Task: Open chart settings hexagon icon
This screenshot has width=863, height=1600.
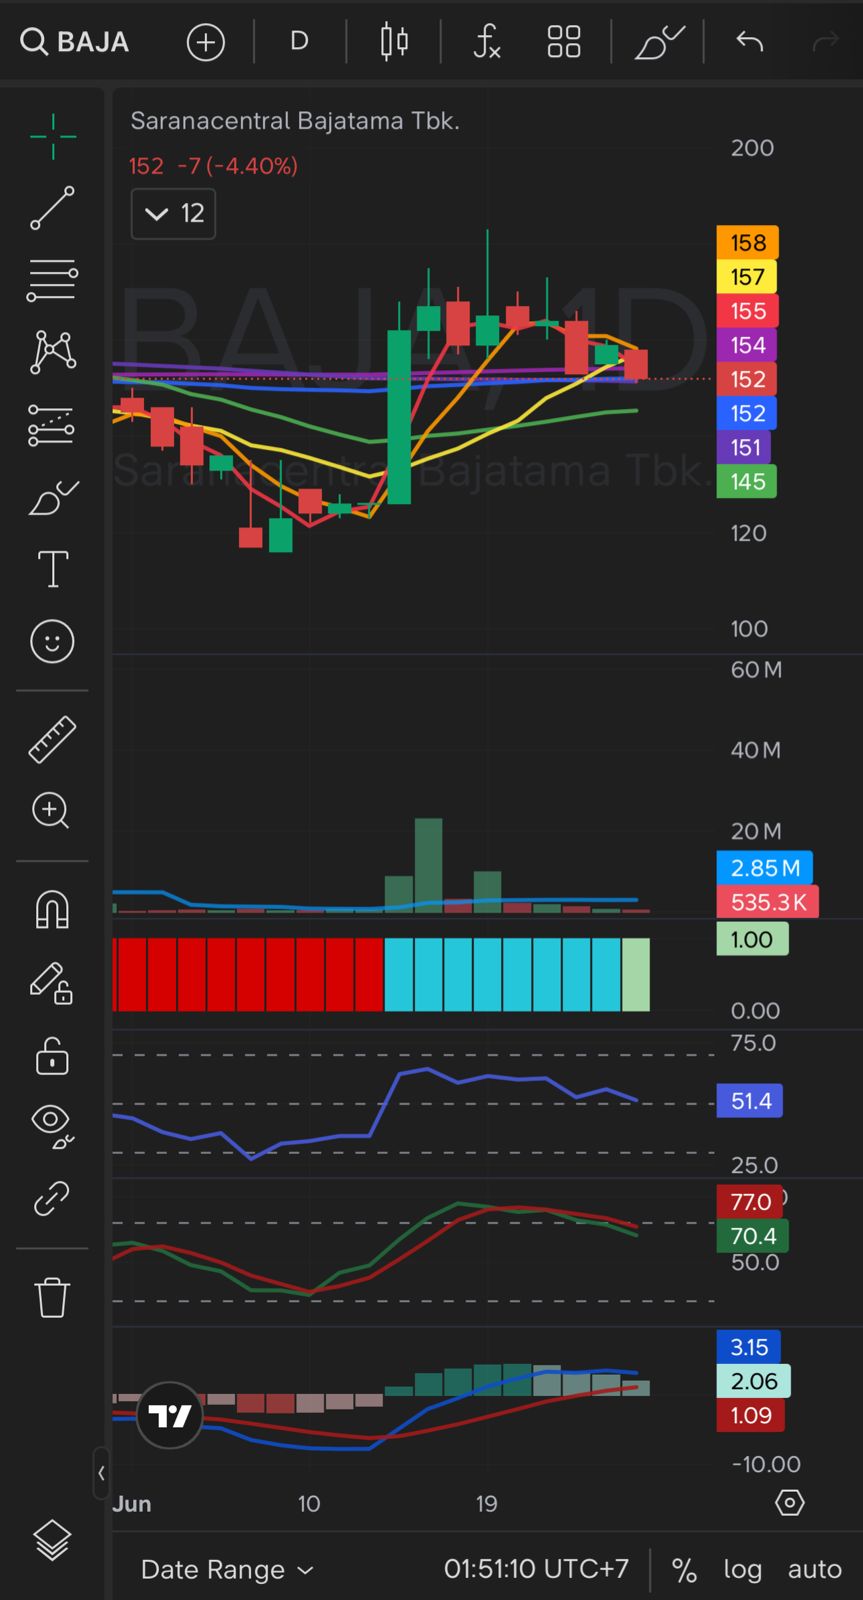Action: pos(790,1503)
